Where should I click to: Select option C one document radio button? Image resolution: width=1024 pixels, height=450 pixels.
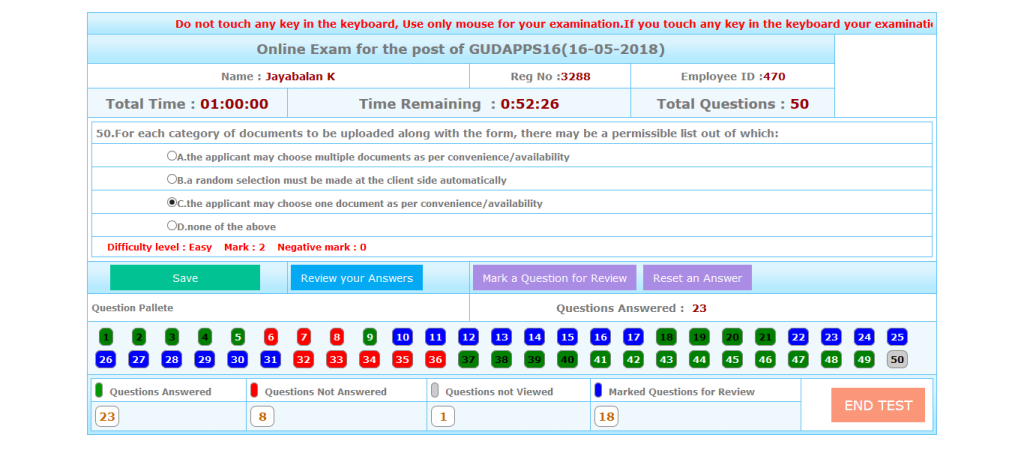pyautogui.click(x=172, y=202)
